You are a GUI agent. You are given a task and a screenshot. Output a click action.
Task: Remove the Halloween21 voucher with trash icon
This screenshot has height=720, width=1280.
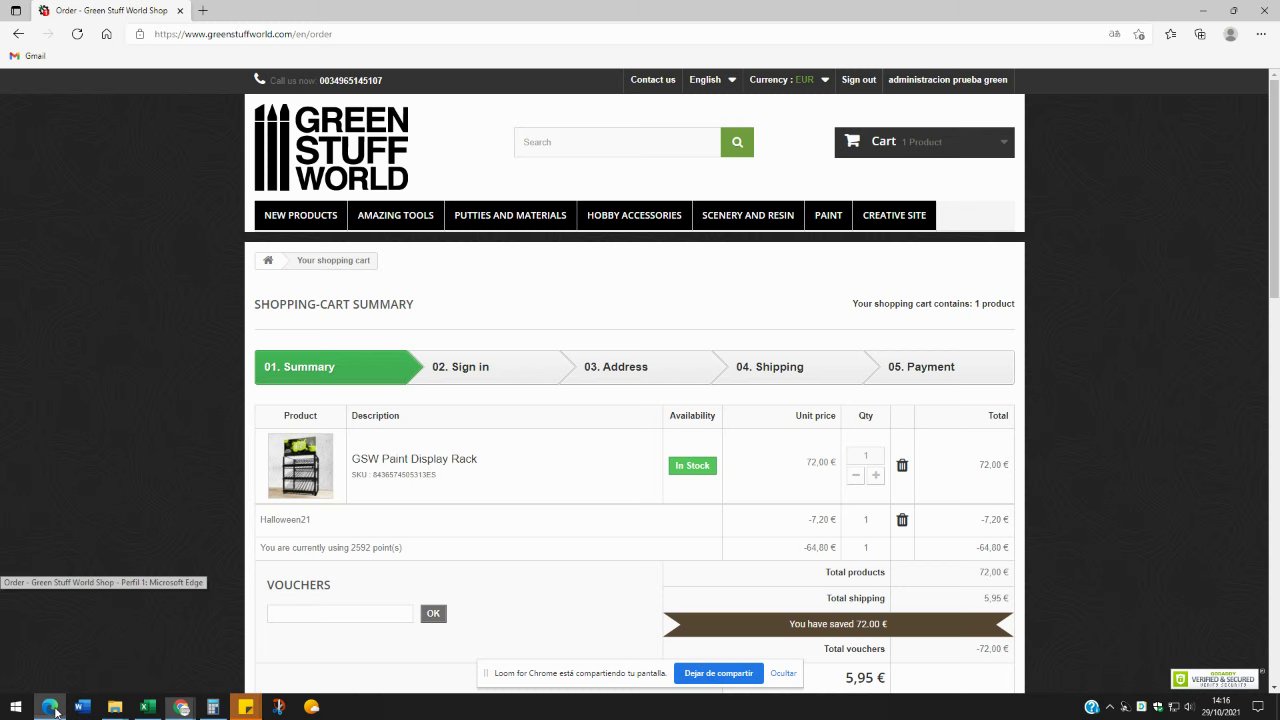pyautogui.click(x=902, y=520)
